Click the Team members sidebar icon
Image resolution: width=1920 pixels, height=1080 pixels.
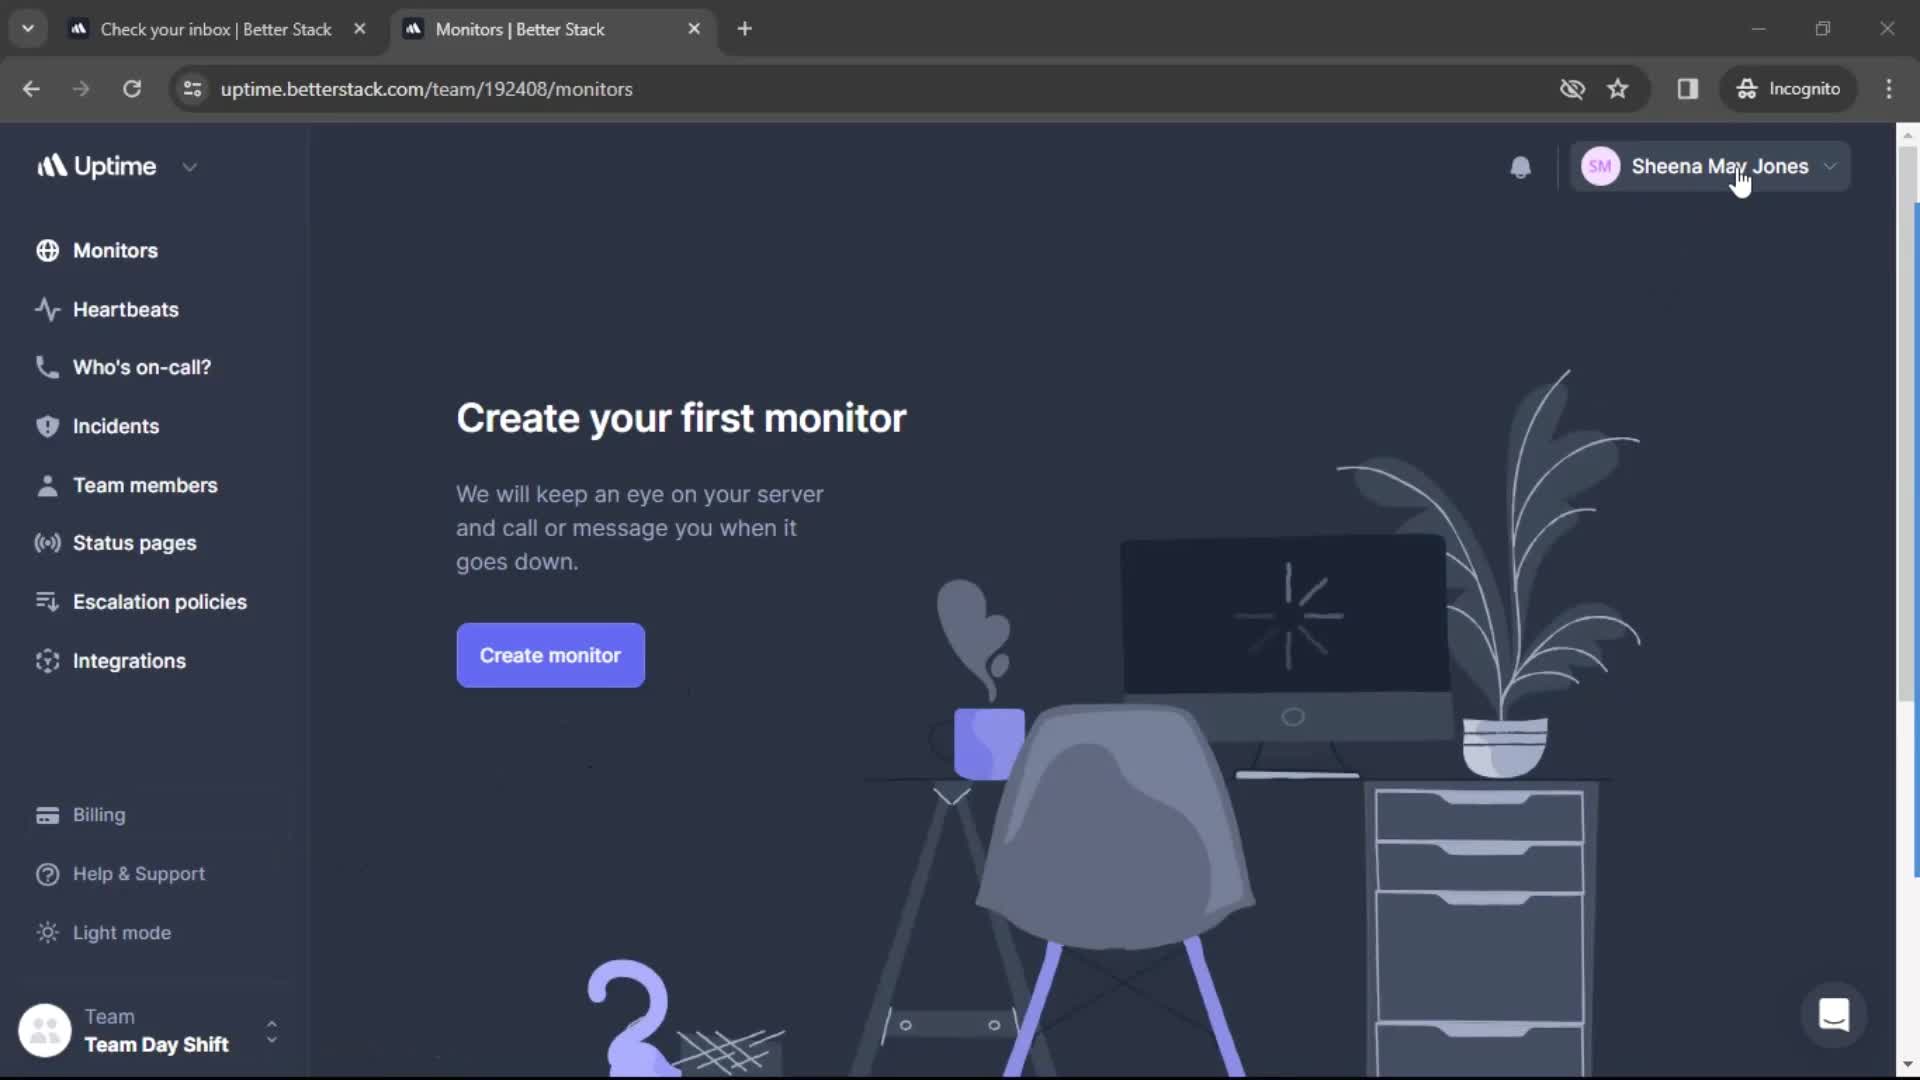46,484
